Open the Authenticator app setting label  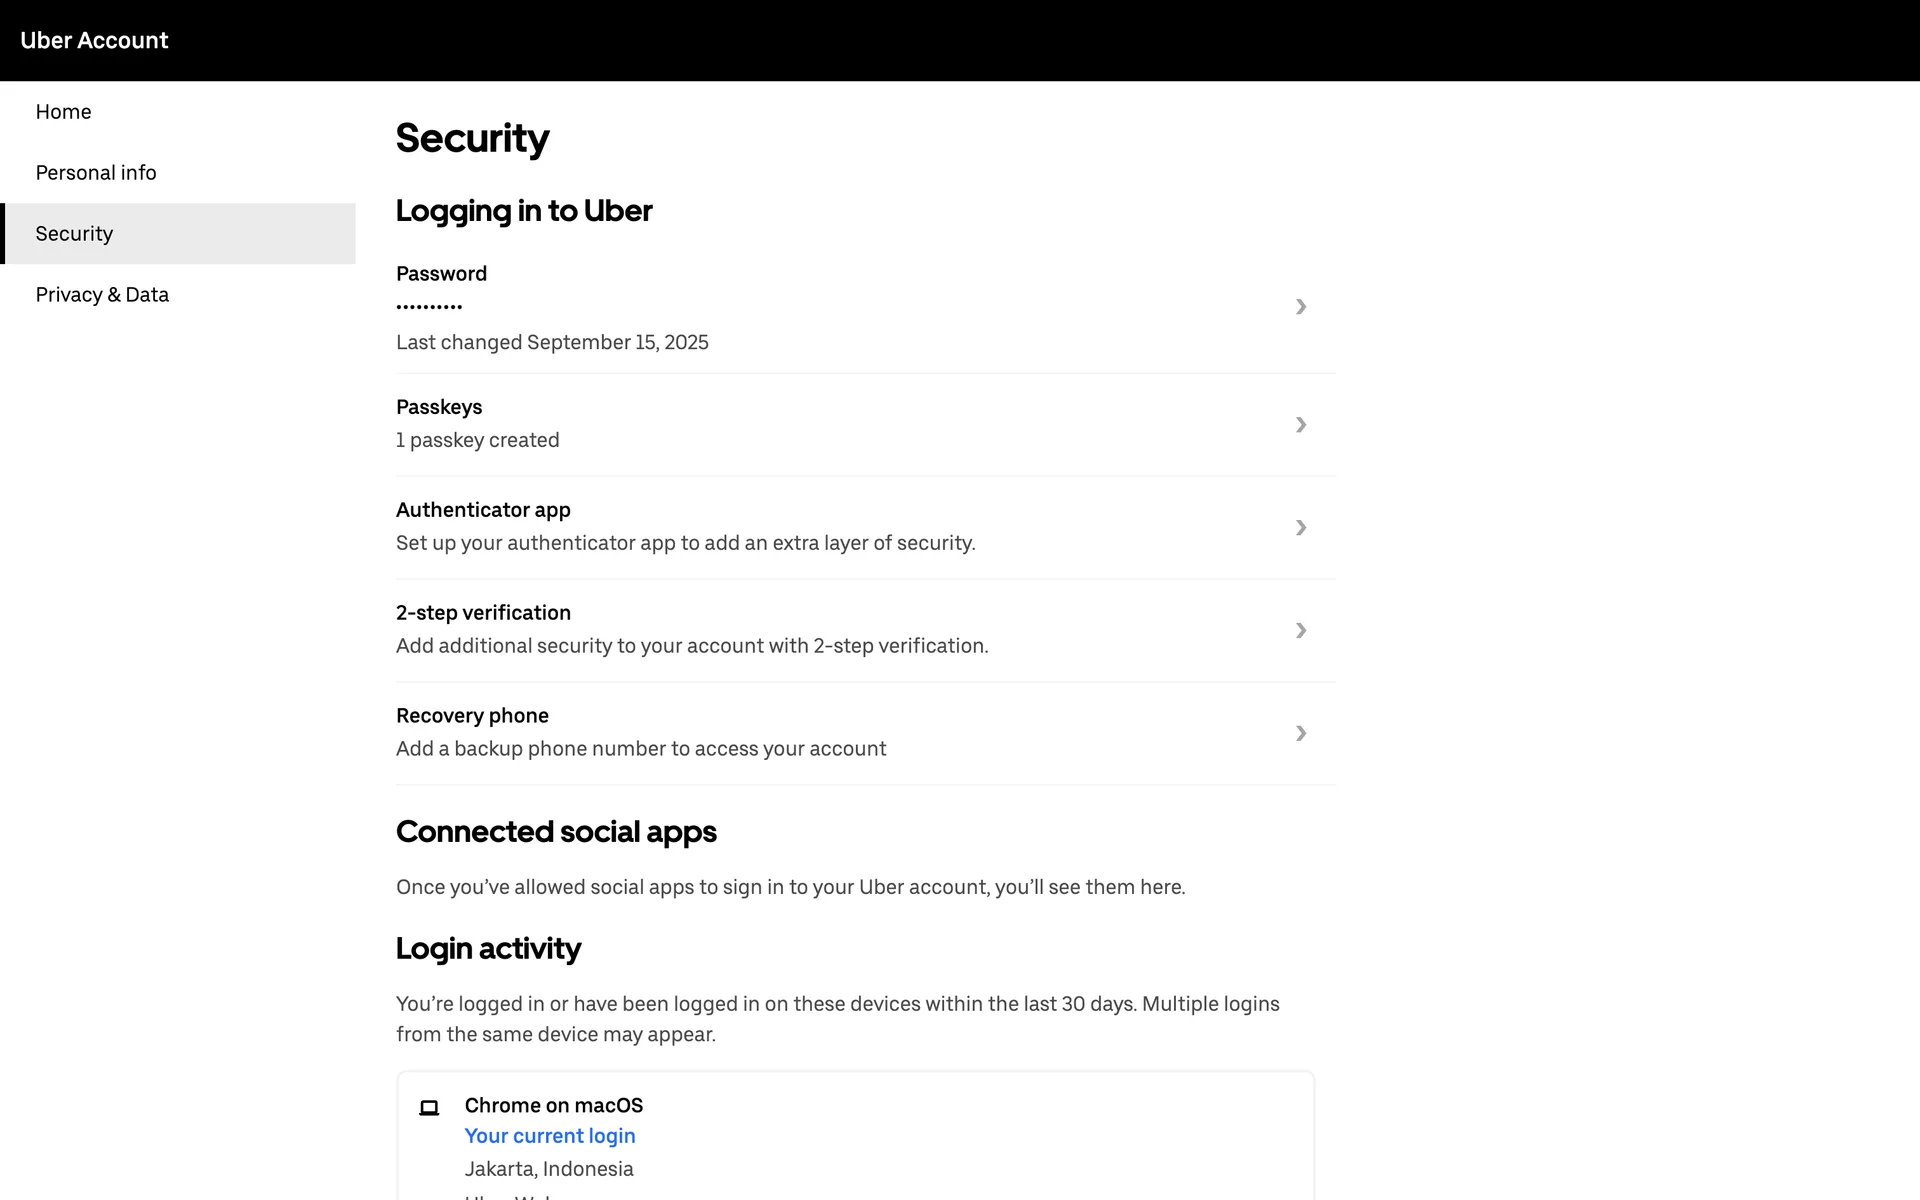(483, 510)
